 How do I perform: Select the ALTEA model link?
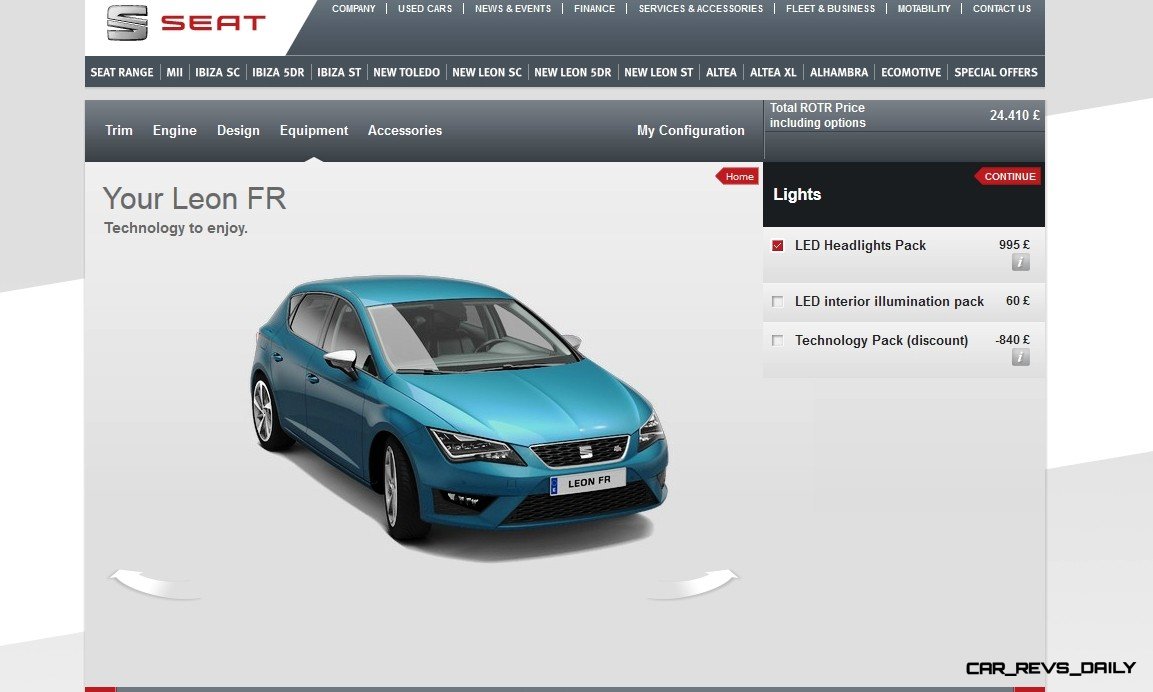point(721,72)
